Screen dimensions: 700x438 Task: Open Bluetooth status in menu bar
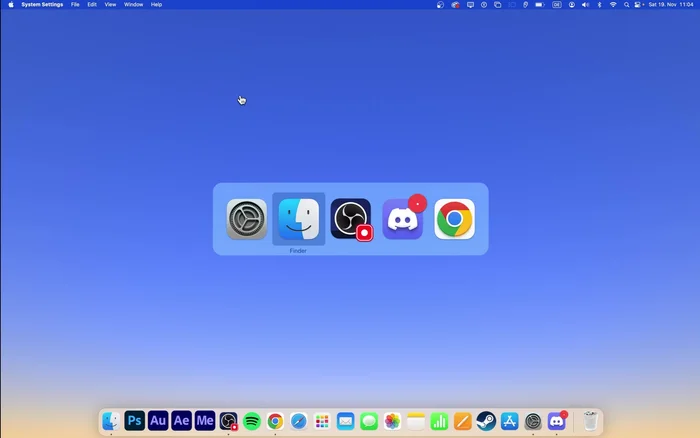(600, 4)
